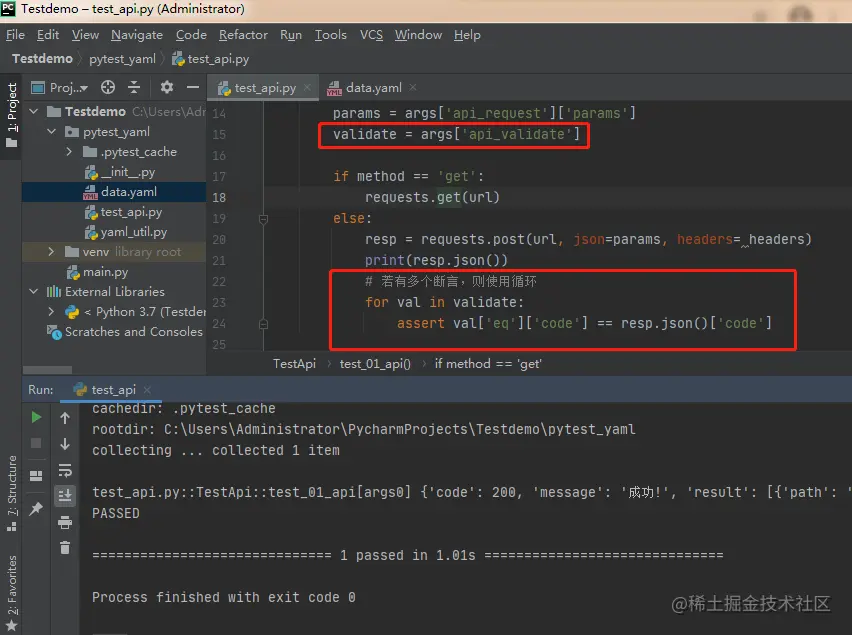Open the Edit menu

[x=48, y=35]
